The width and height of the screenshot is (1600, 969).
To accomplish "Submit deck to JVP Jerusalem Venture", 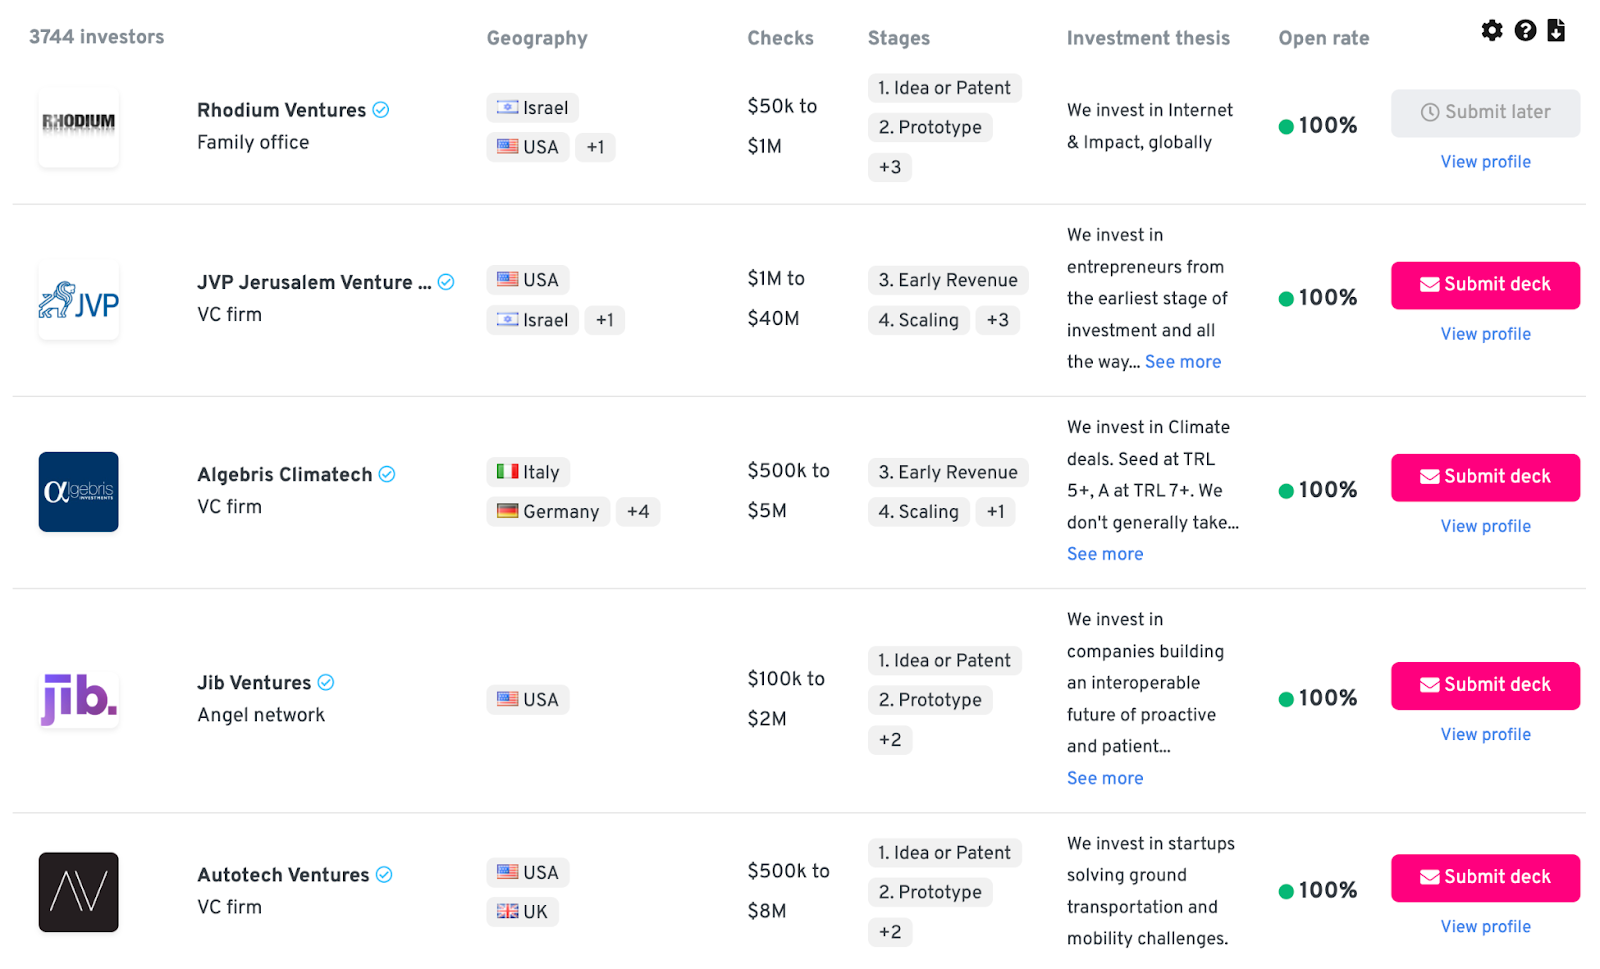I will (x=1484, y=285).
